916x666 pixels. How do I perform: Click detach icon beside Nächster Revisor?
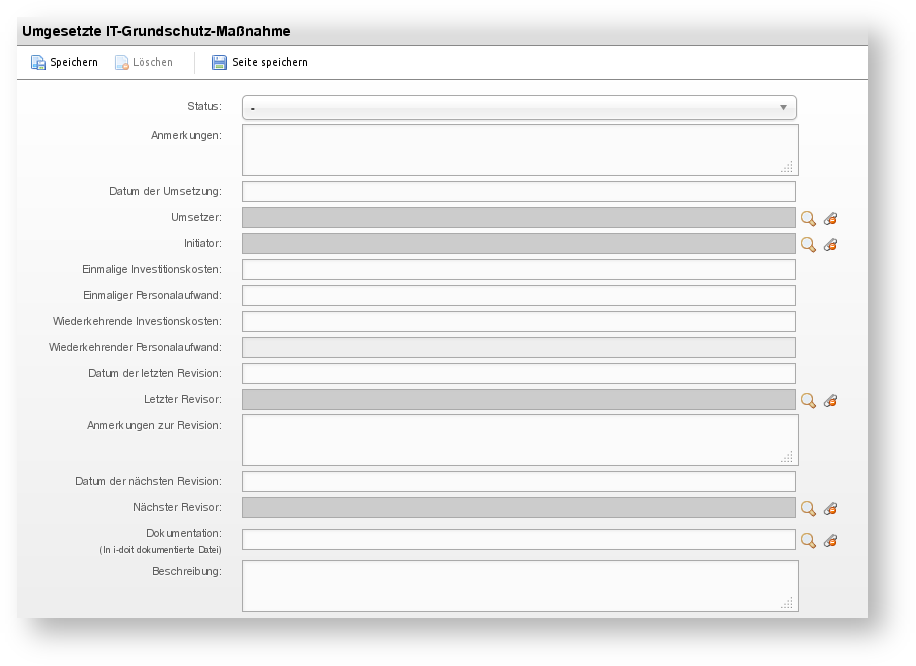coord(830,508)
